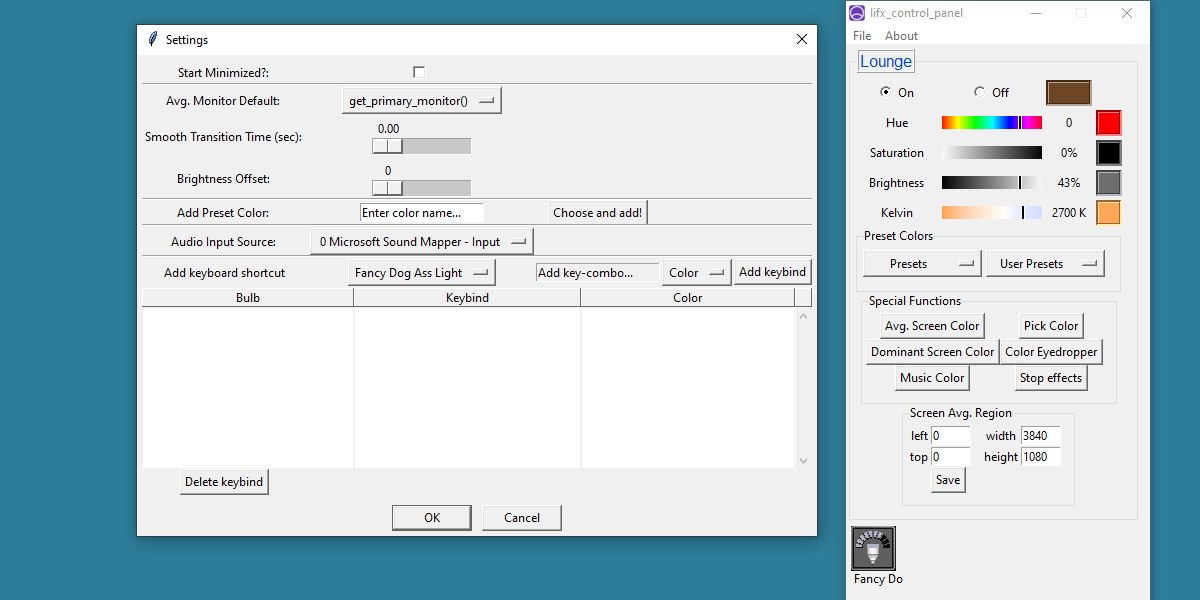The height and width of the screenshot is (600, 1200).
Task: Click the Lounge group label
Action: pos(886,61)
